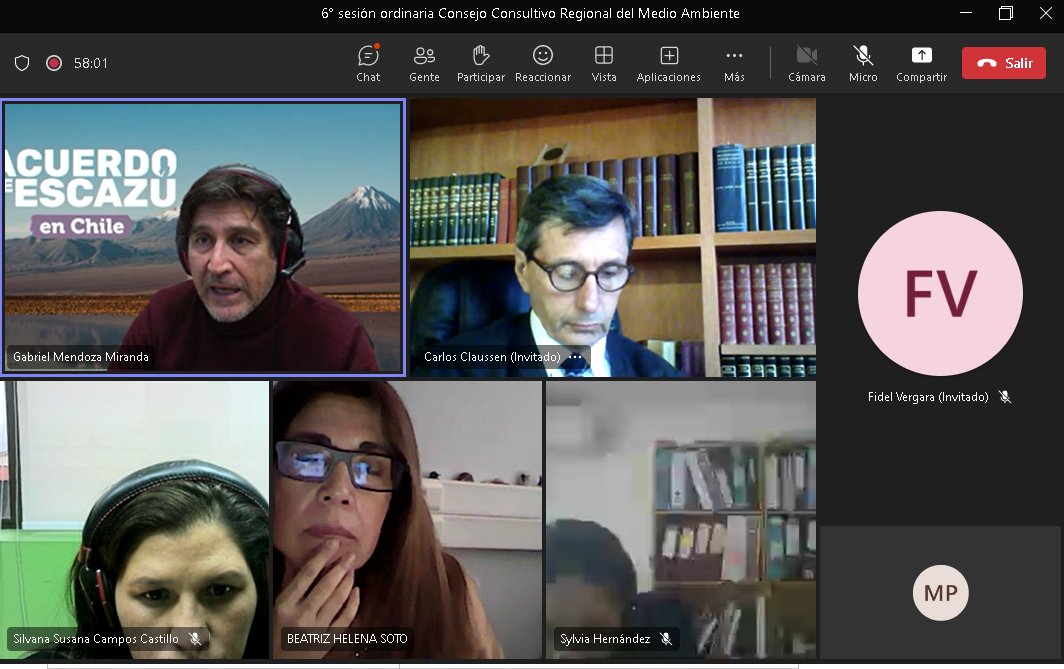Show the Gente participants list

point(424,64)
